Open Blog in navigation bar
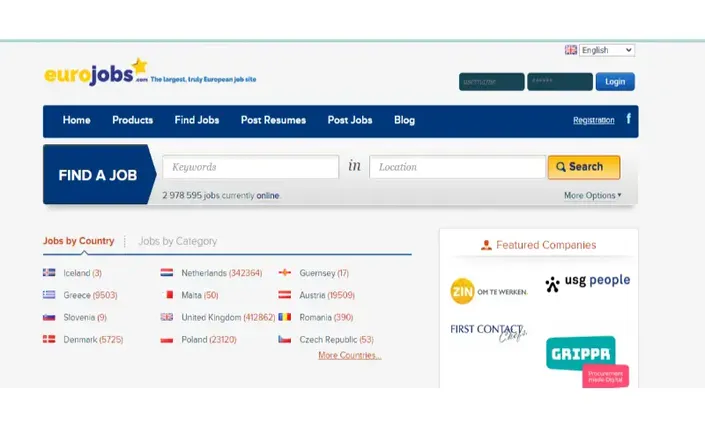 point(405,120)
